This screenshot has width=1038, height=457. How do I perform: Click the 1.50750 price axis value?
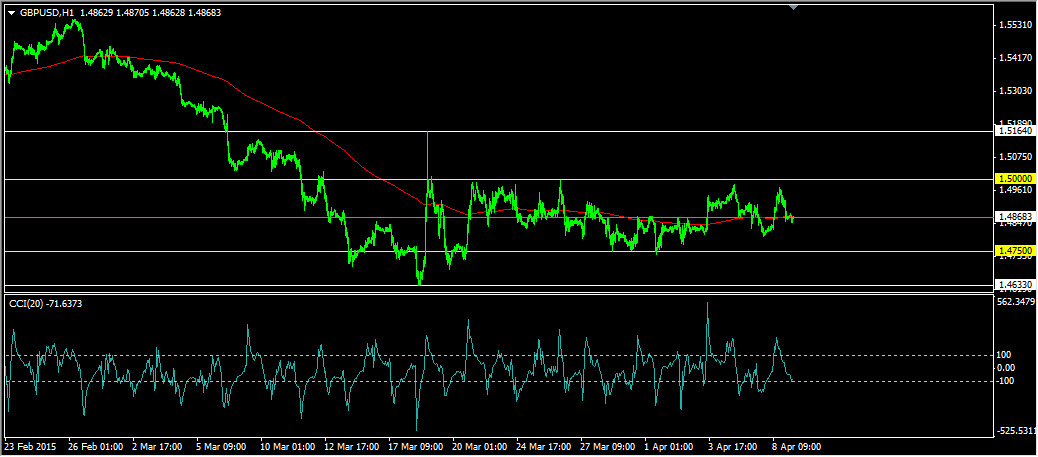point(1015,157)
